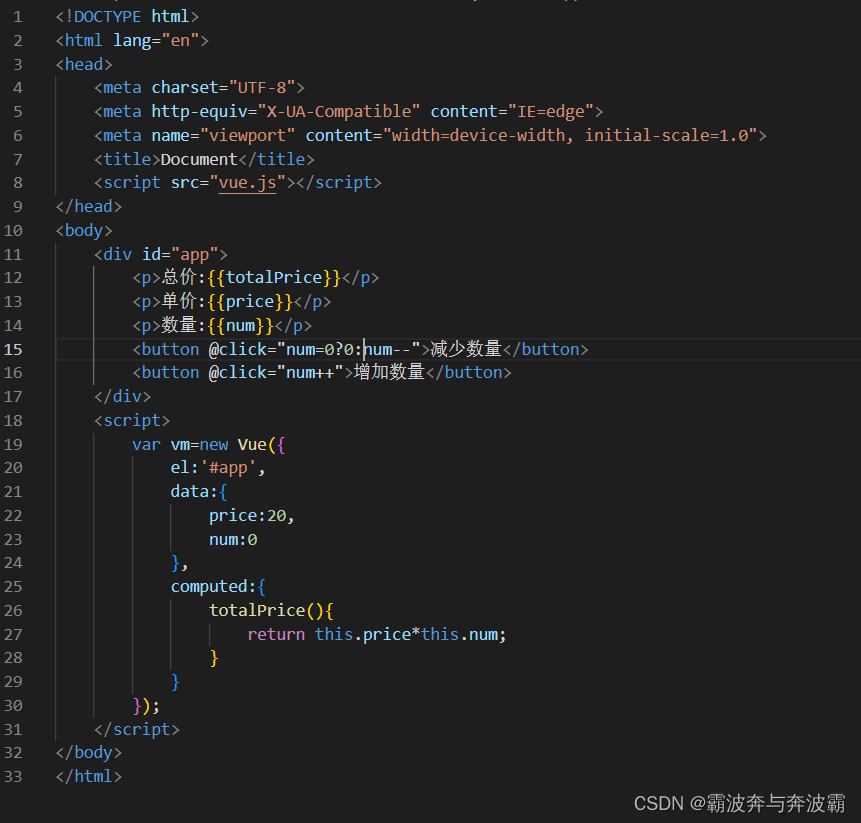This screenshot has width=861, height=823.
Task: Click line number 1 in the gutter
Action: click(x=17, y=16)
